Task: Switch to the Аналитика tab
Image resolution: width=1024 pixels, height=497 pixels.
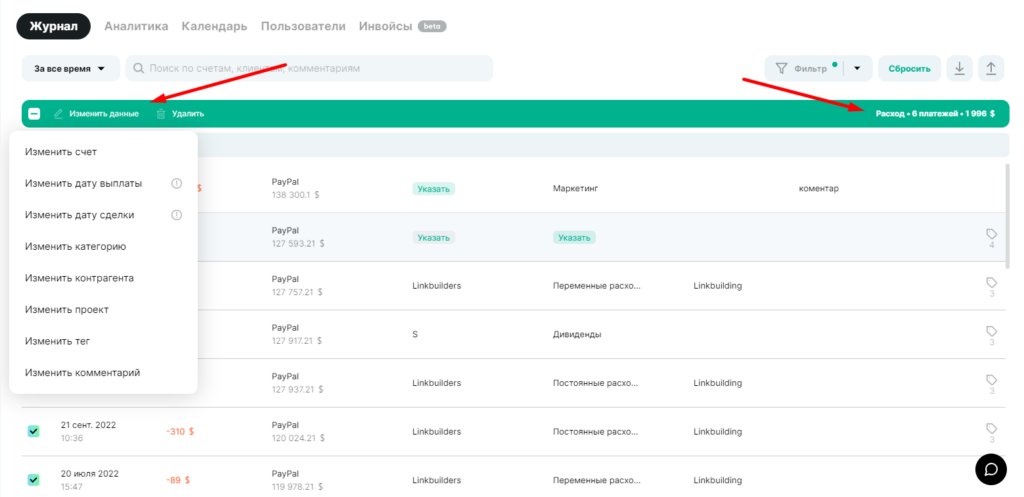Action: tap(136, 27)
